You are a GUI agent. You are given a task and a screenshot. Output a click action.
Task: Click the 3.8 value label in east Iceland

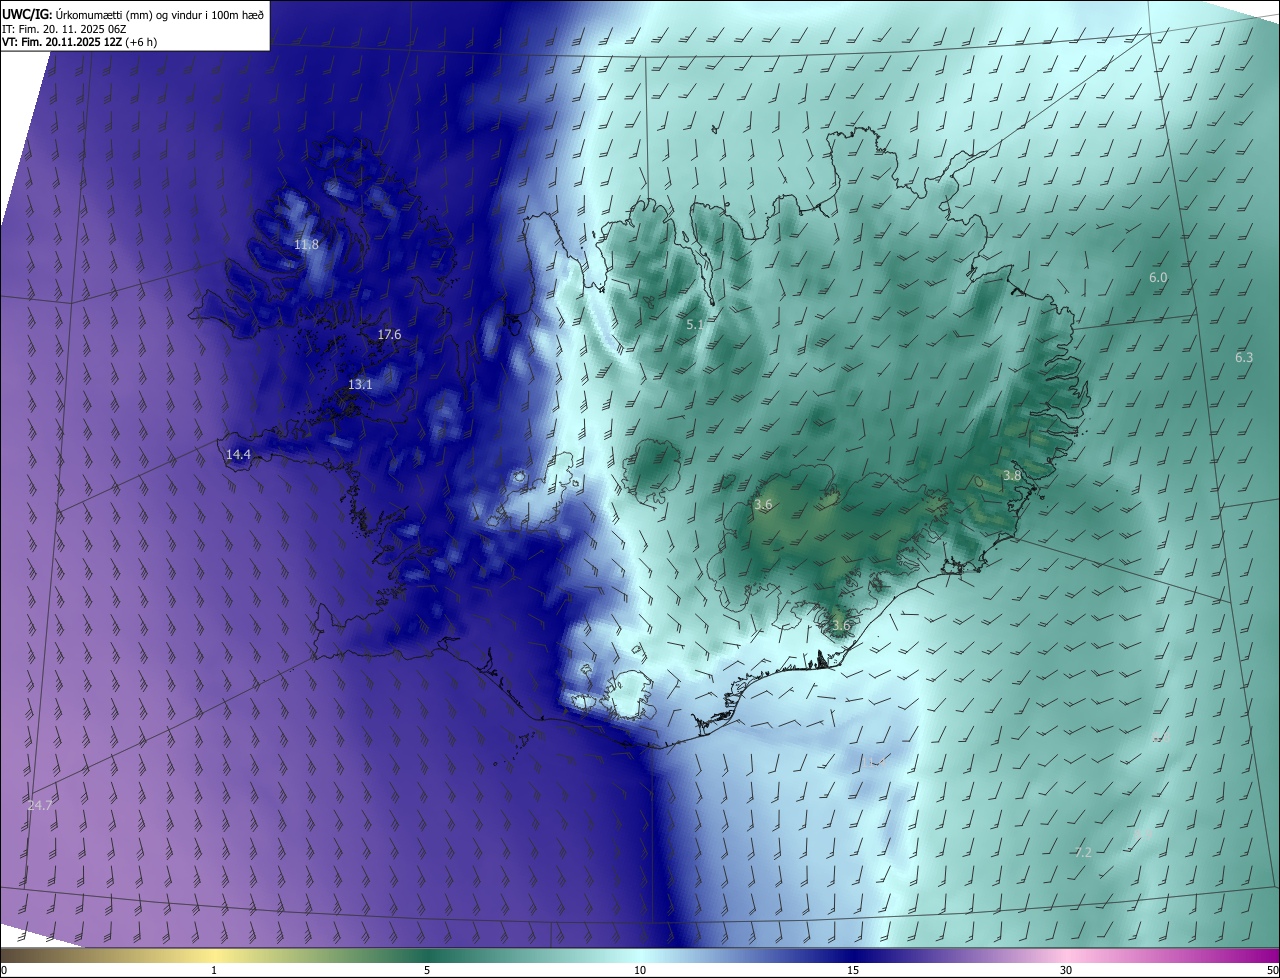[1012, 476]
